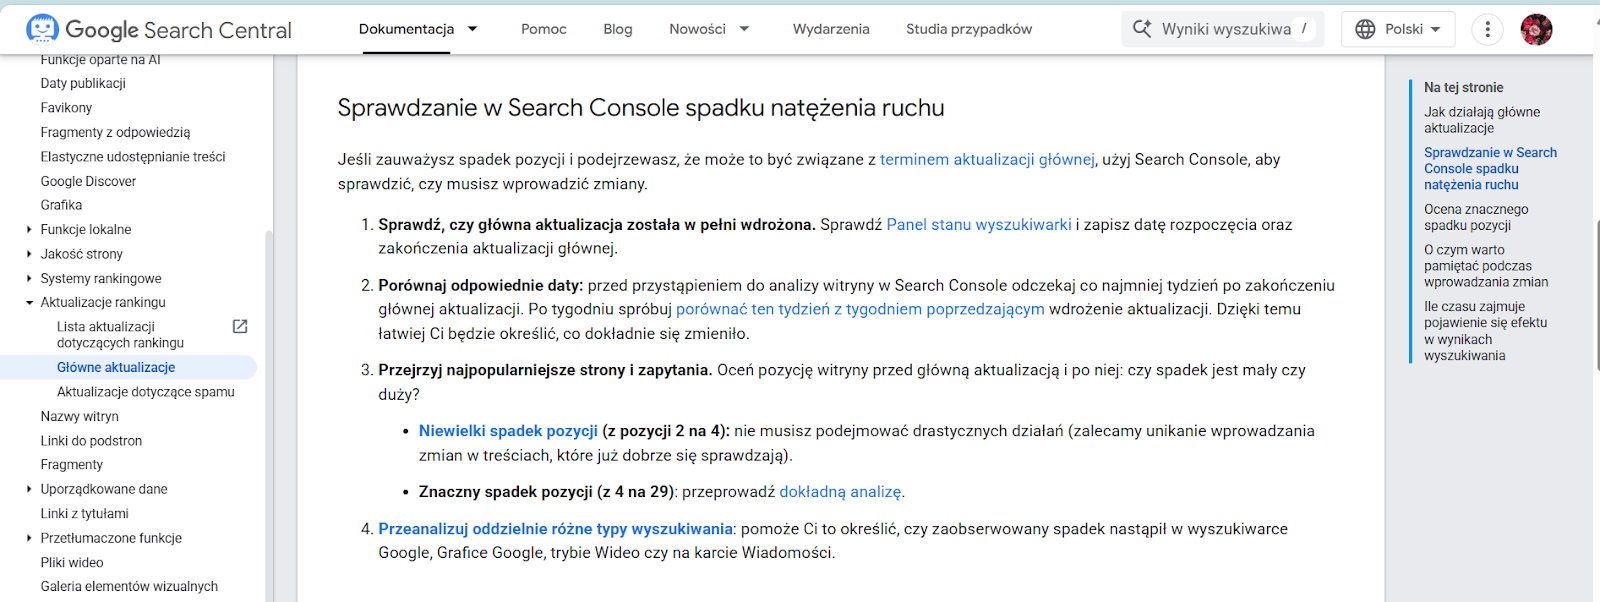Expand the Uporządkowane dane section
Image resolution: width=1600 pixels, height=602 pixels.
[29, 490]
